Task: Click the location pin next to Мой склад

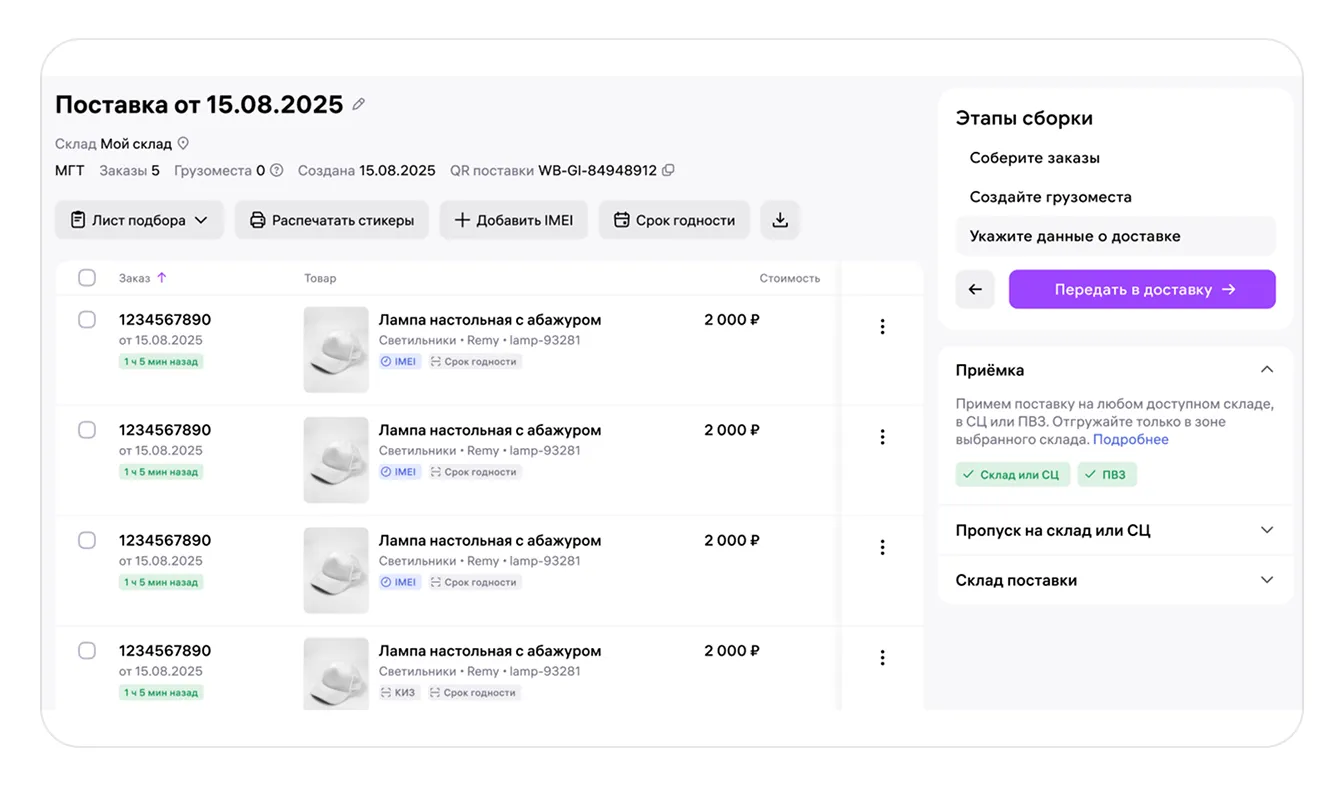Action: (183, 144)
